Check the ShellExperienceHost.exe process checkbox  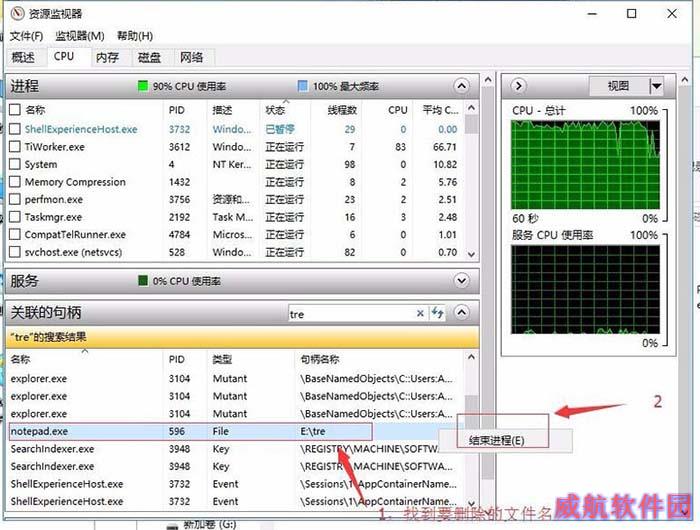pyautogui.click(x=15, y=129)
